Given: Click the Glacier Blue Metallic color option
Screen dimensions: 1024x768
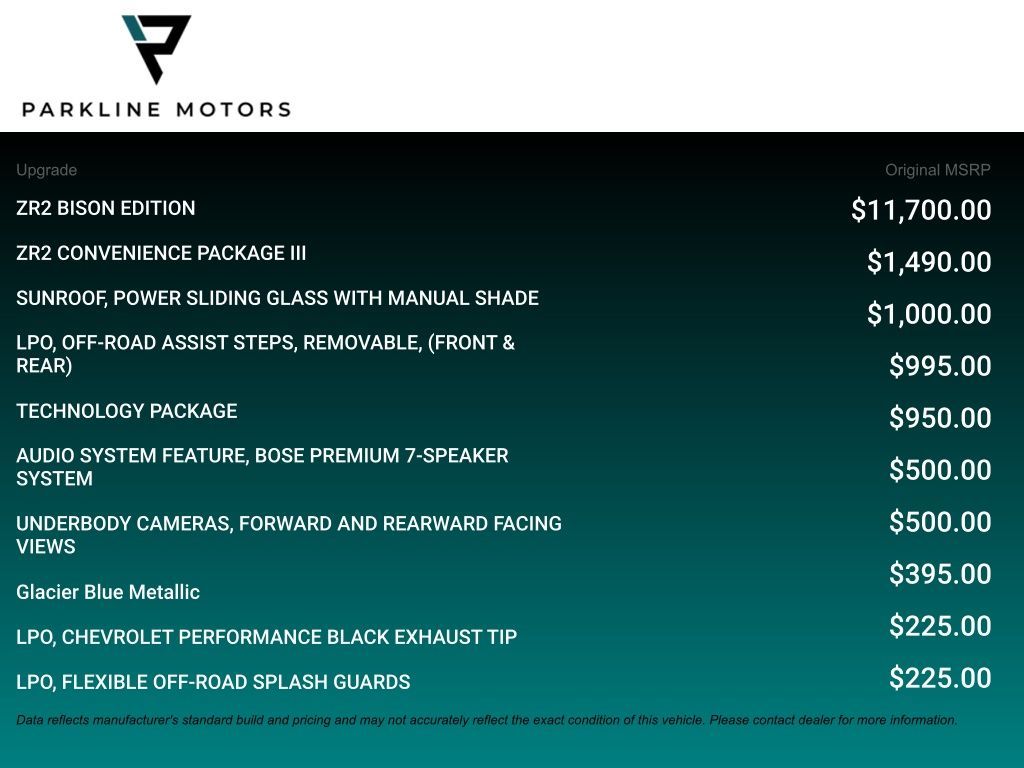Looking at the screenshot, I should pos(108,592).
